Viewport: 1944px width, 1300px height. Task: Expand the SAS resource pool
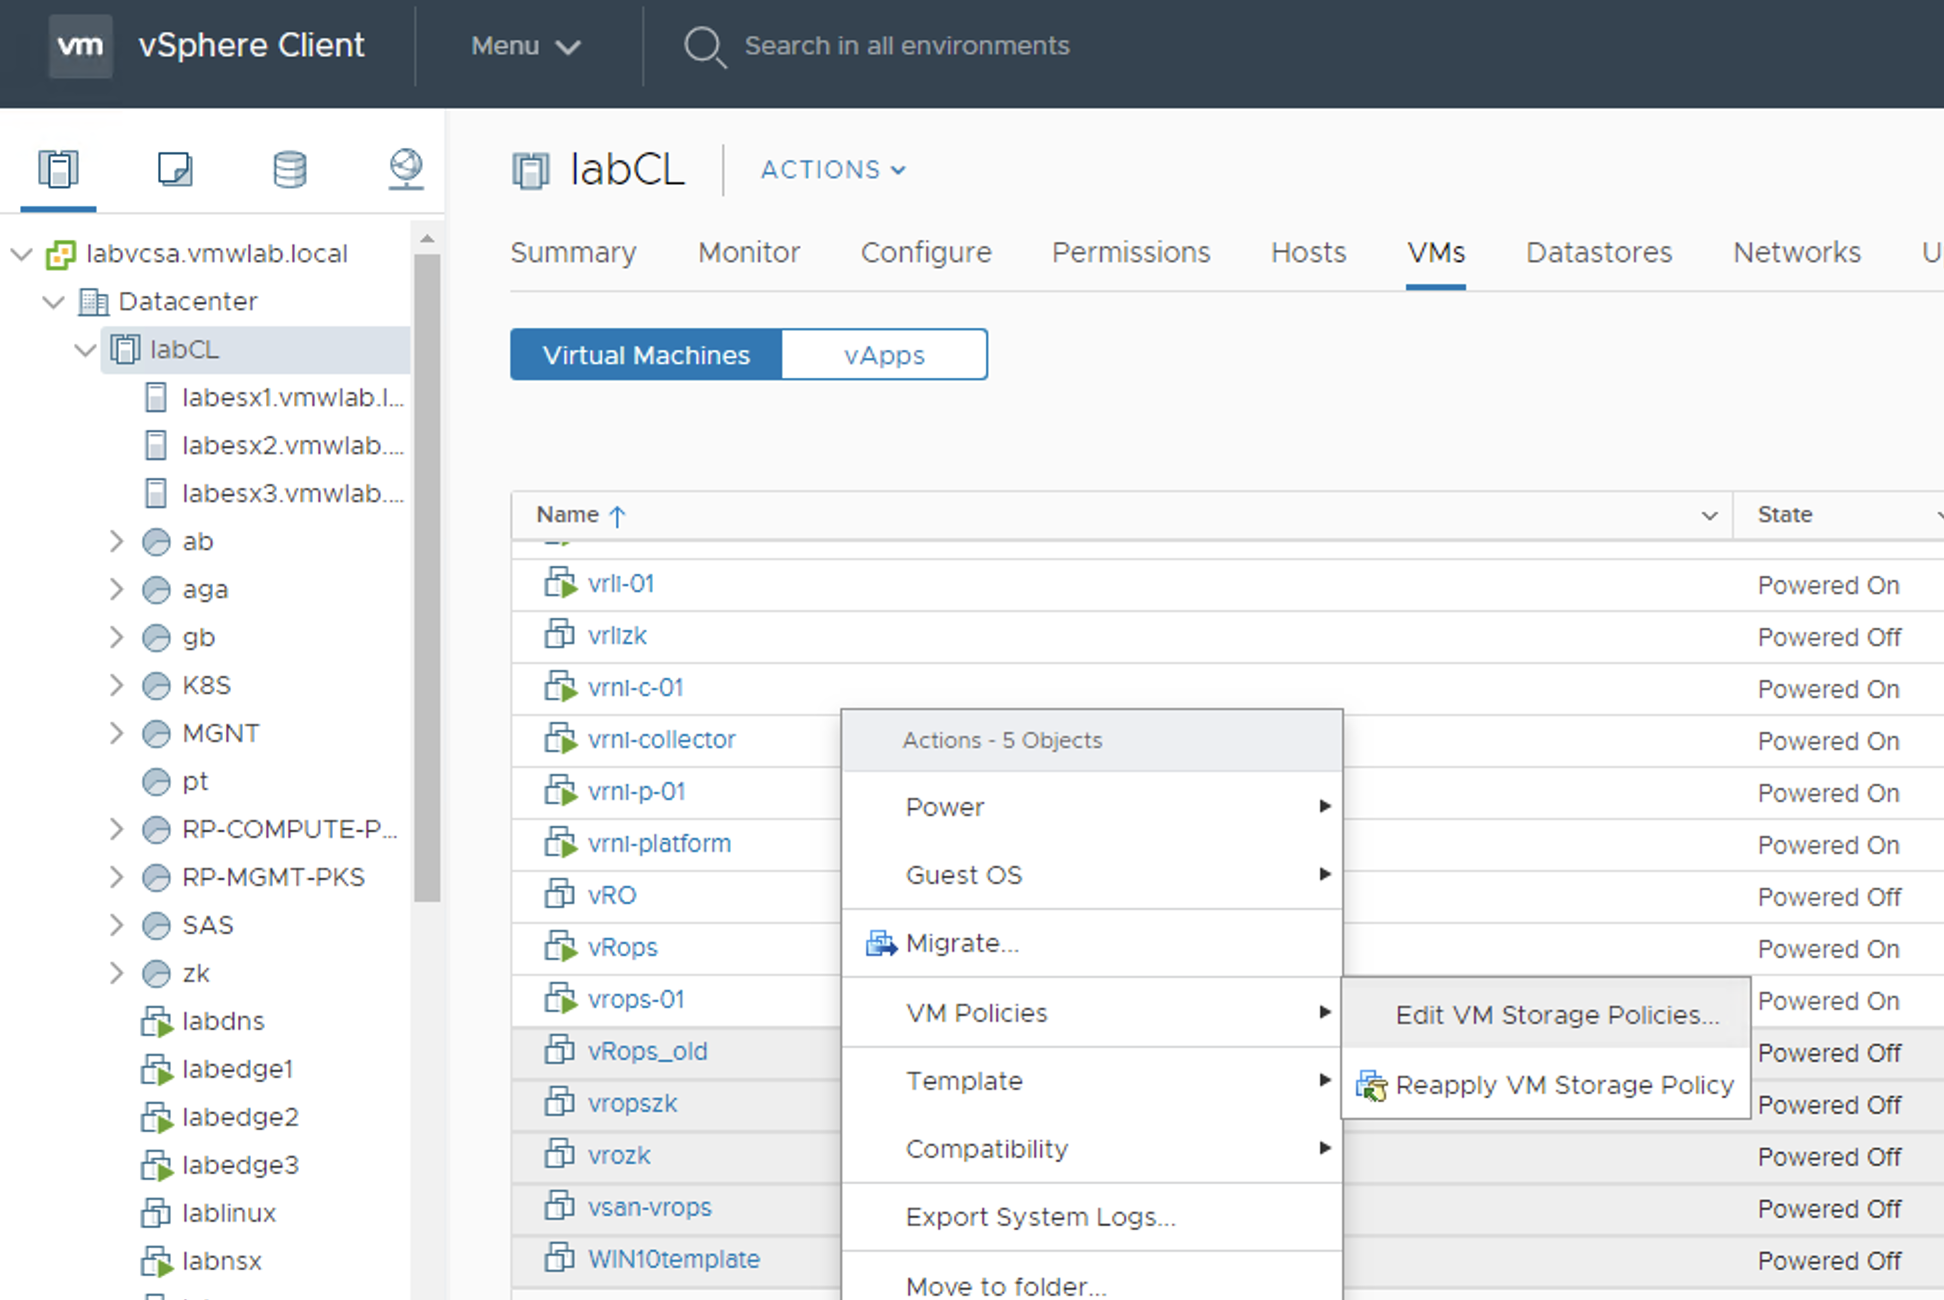tap(117, 925)
